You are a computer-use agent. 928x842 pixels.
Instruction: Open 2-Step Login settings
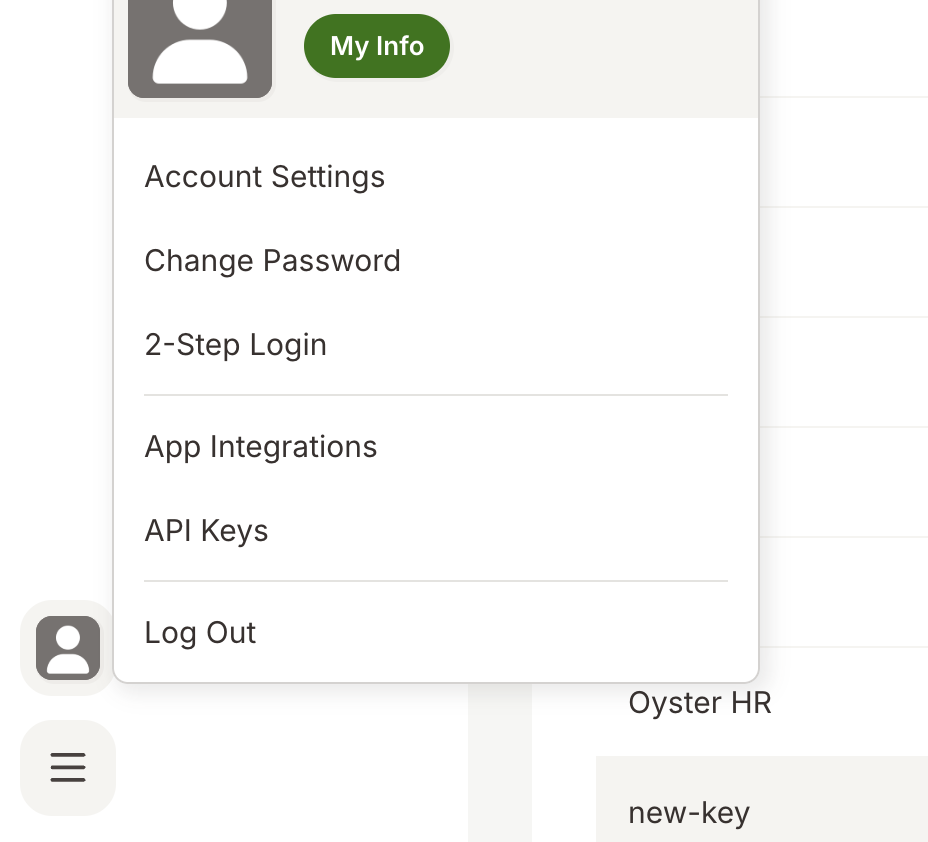236,344
